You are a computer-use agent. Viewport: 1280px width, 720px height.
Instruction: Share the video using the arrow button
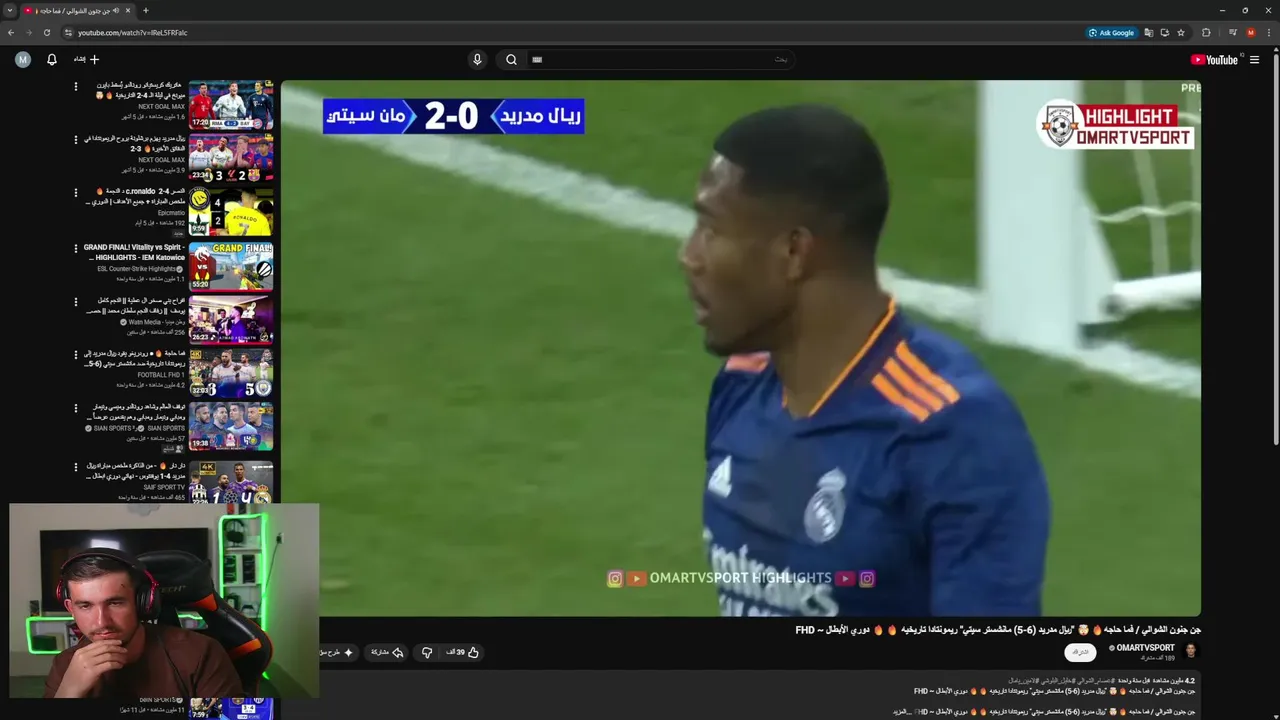[387, 652]
